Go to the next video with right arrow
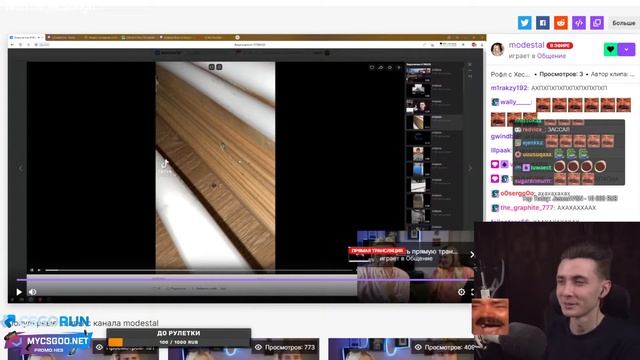Viewport: 640px width, 360px height. coord(470,168)
